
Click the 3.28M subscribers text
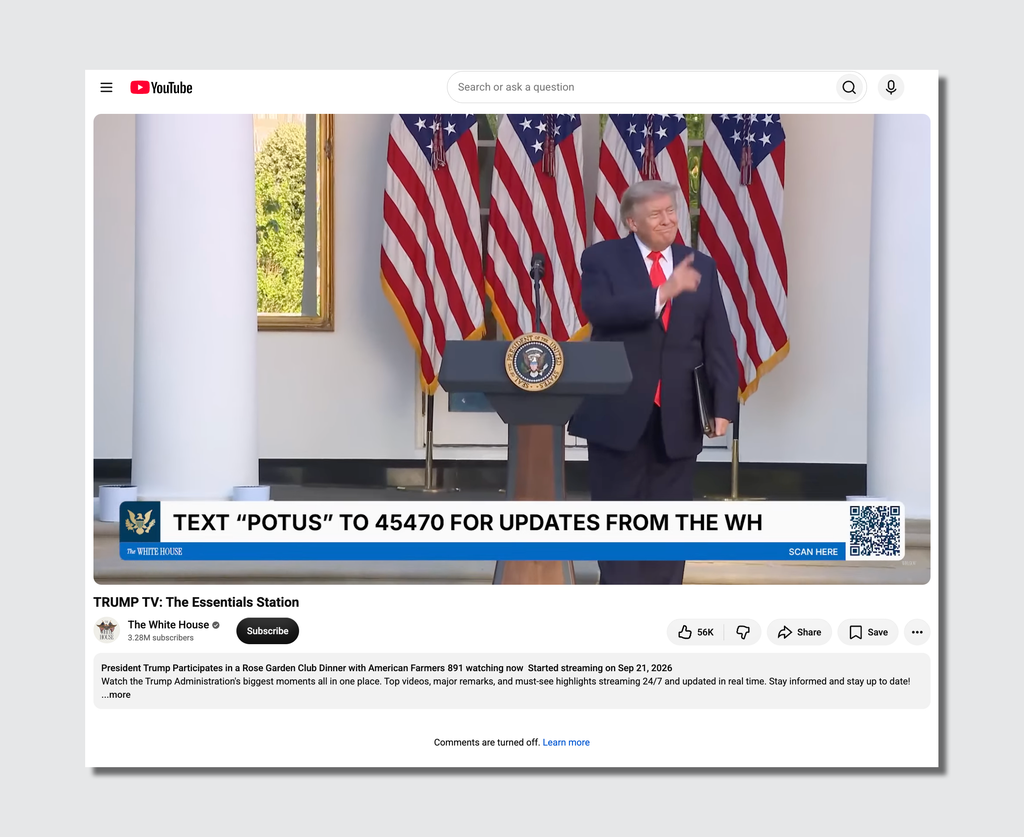tap(161, 638)
